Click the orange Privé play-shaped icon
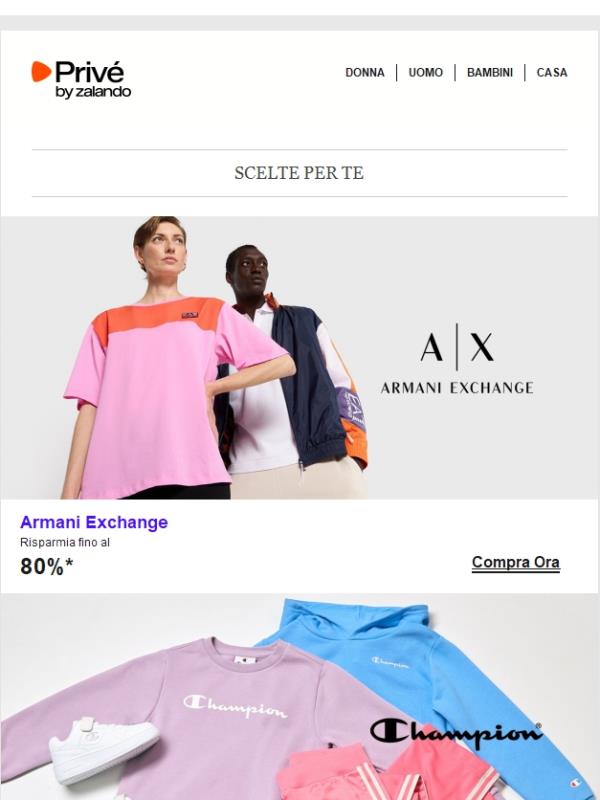The image size is (600, 800). (41, 71)
